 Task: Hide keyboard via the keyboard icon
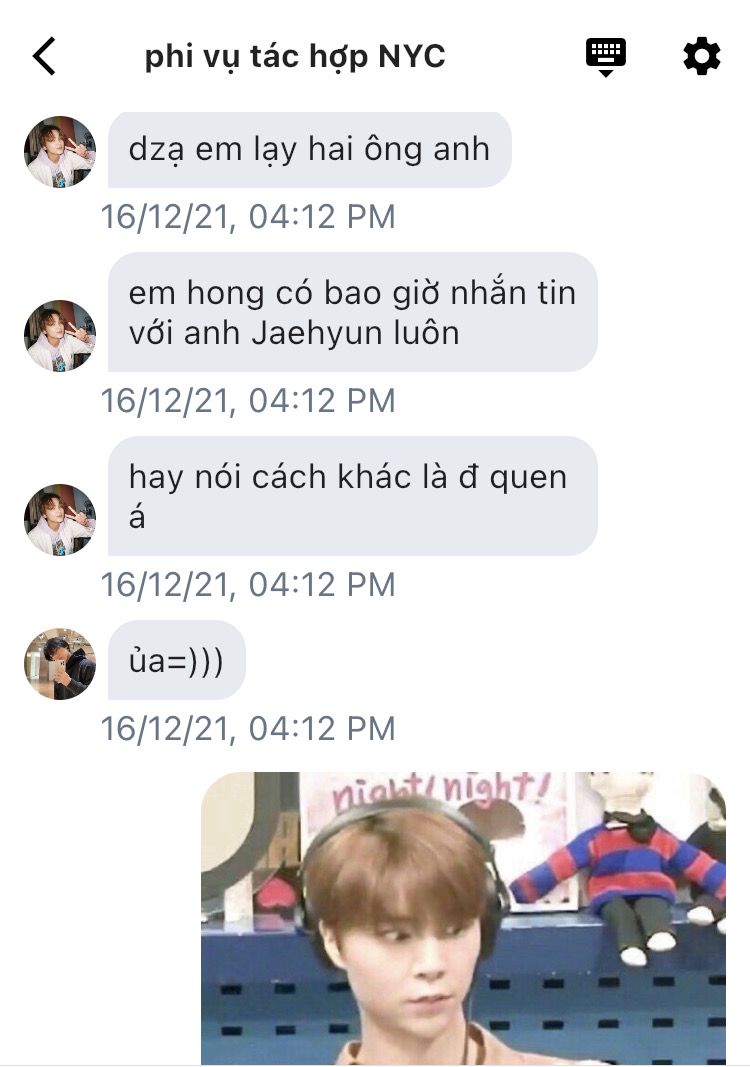[606, 57]
